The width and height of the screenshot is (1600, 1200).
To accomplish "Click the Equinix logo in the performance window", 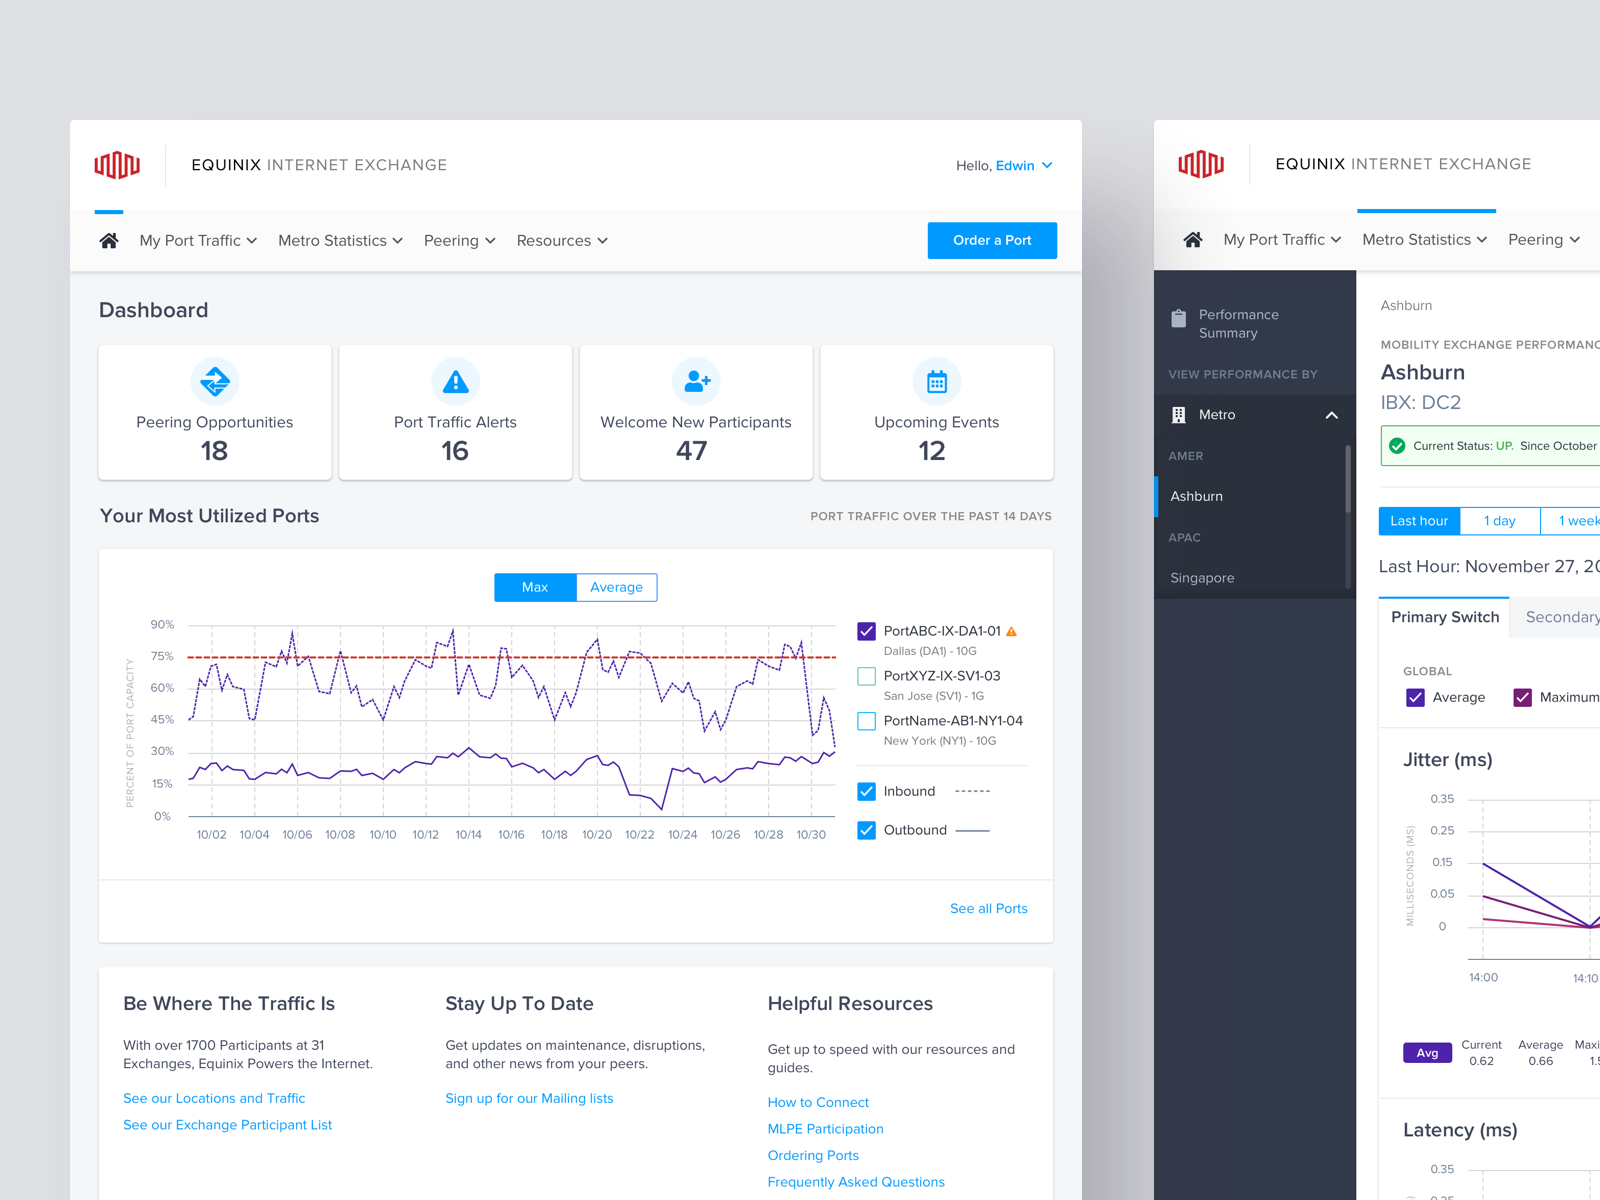I will (1201, 164).
